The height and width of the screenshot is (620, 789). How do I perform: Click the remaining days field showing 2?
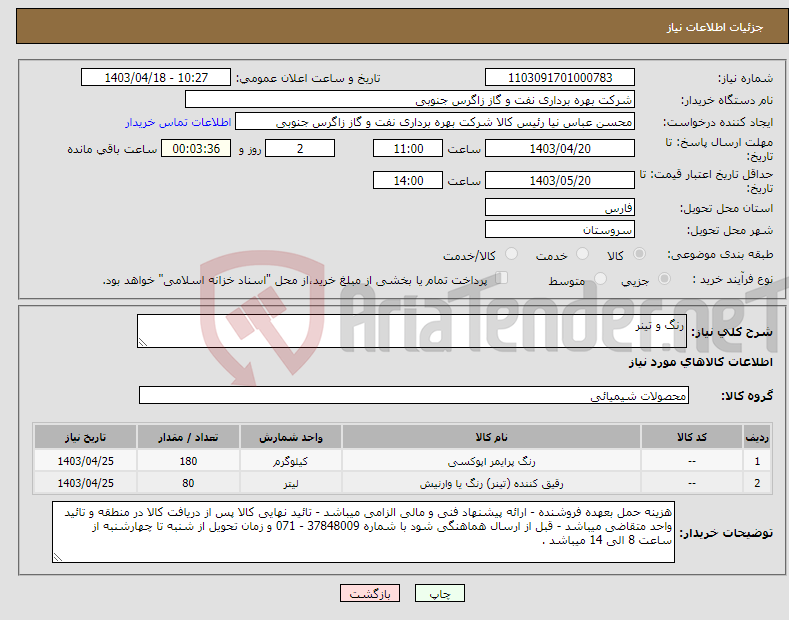coord(300,148)
